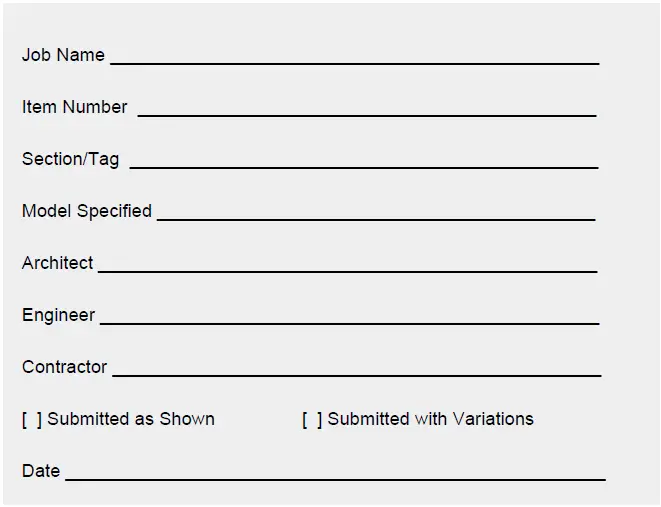661x507 pixels.
Task: Click the "Submitted as Shown" text
Action: pyautogui.click(x=131, y=419)
